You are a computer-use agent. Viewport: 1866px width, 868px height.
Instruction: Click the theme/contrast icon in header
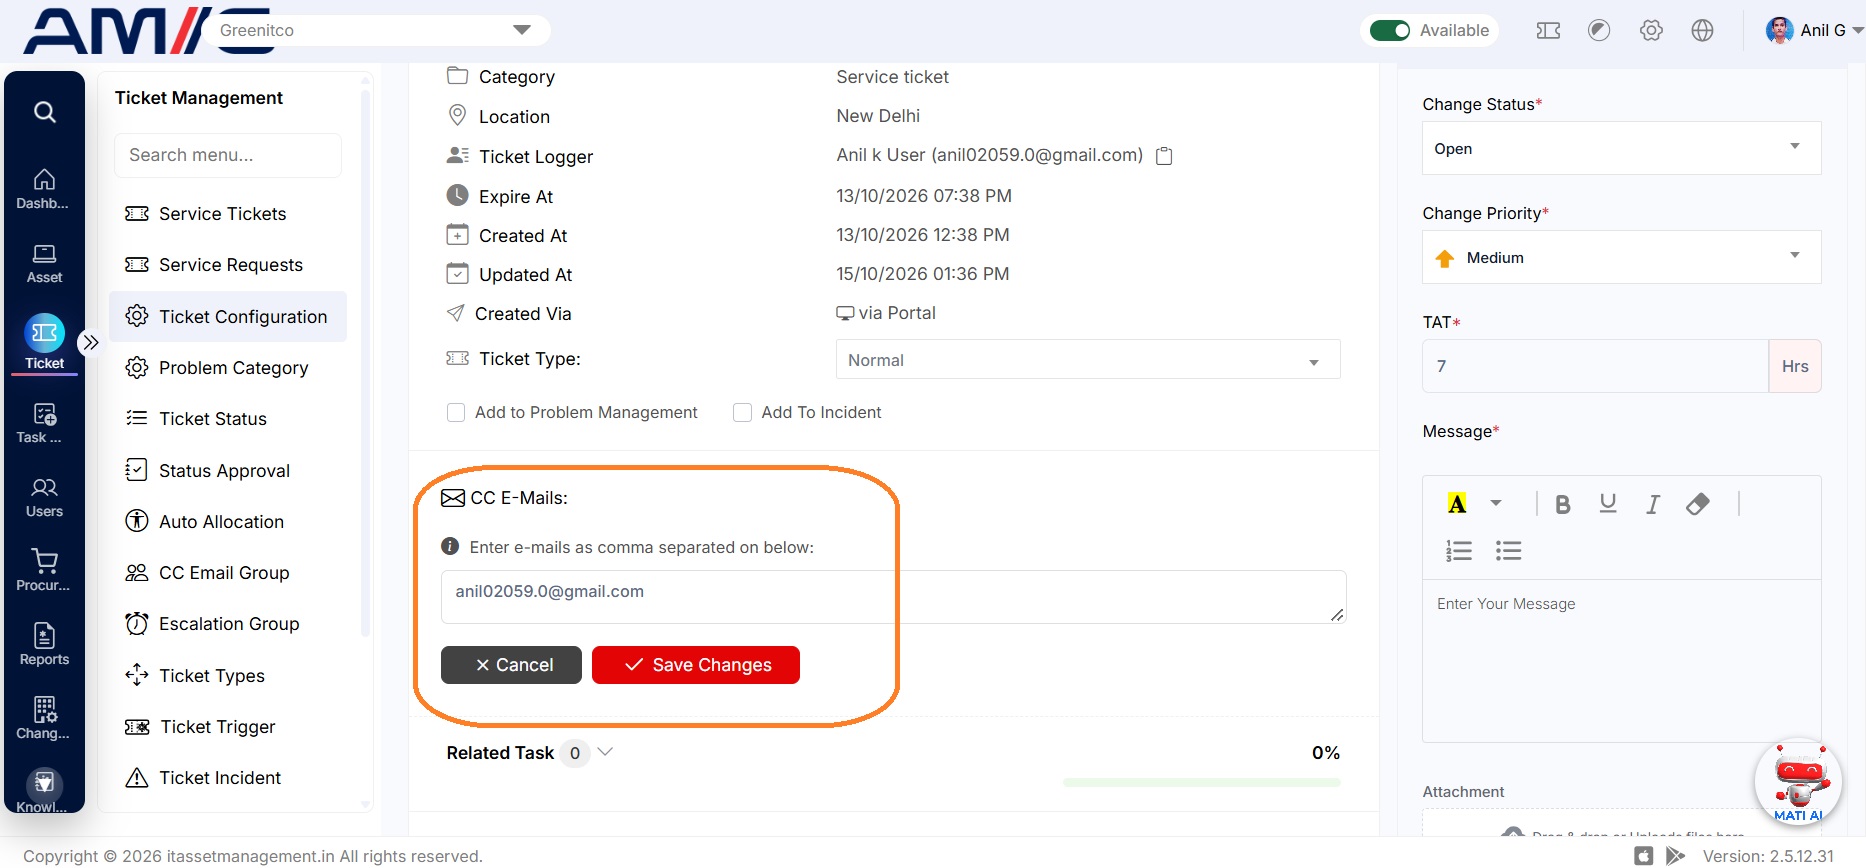coord(1599,30)
